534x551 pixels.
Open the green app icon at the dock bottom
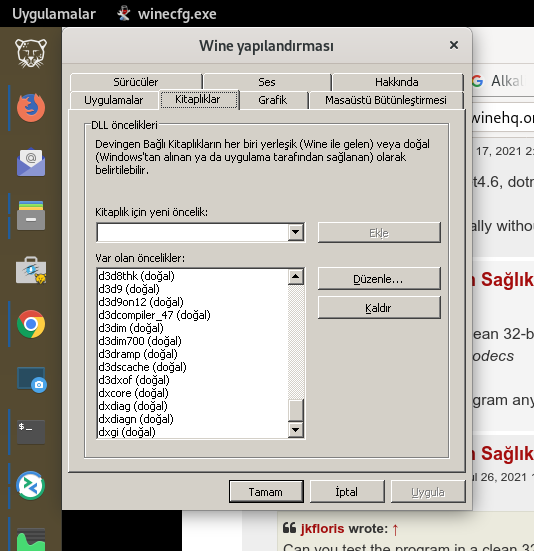31,539
